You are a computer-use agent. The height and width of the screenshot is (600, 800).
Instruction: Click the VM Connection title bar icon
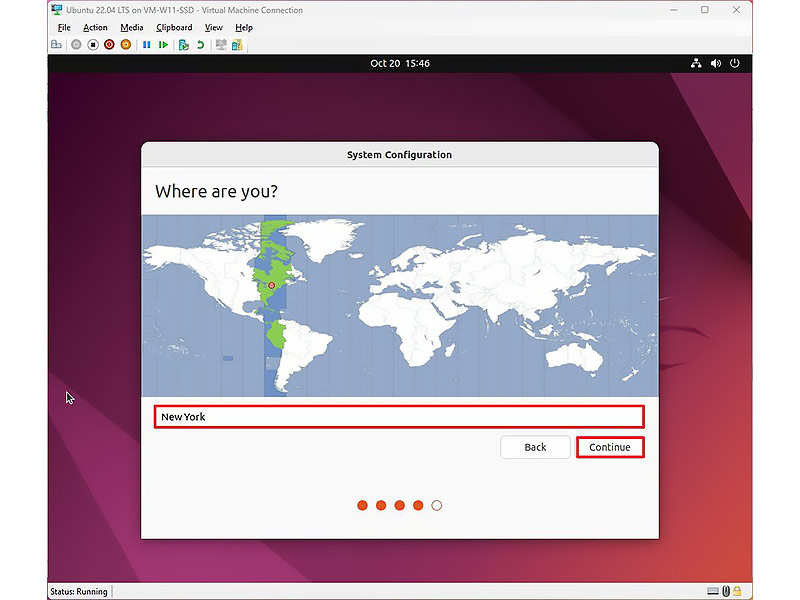[57, 10]
